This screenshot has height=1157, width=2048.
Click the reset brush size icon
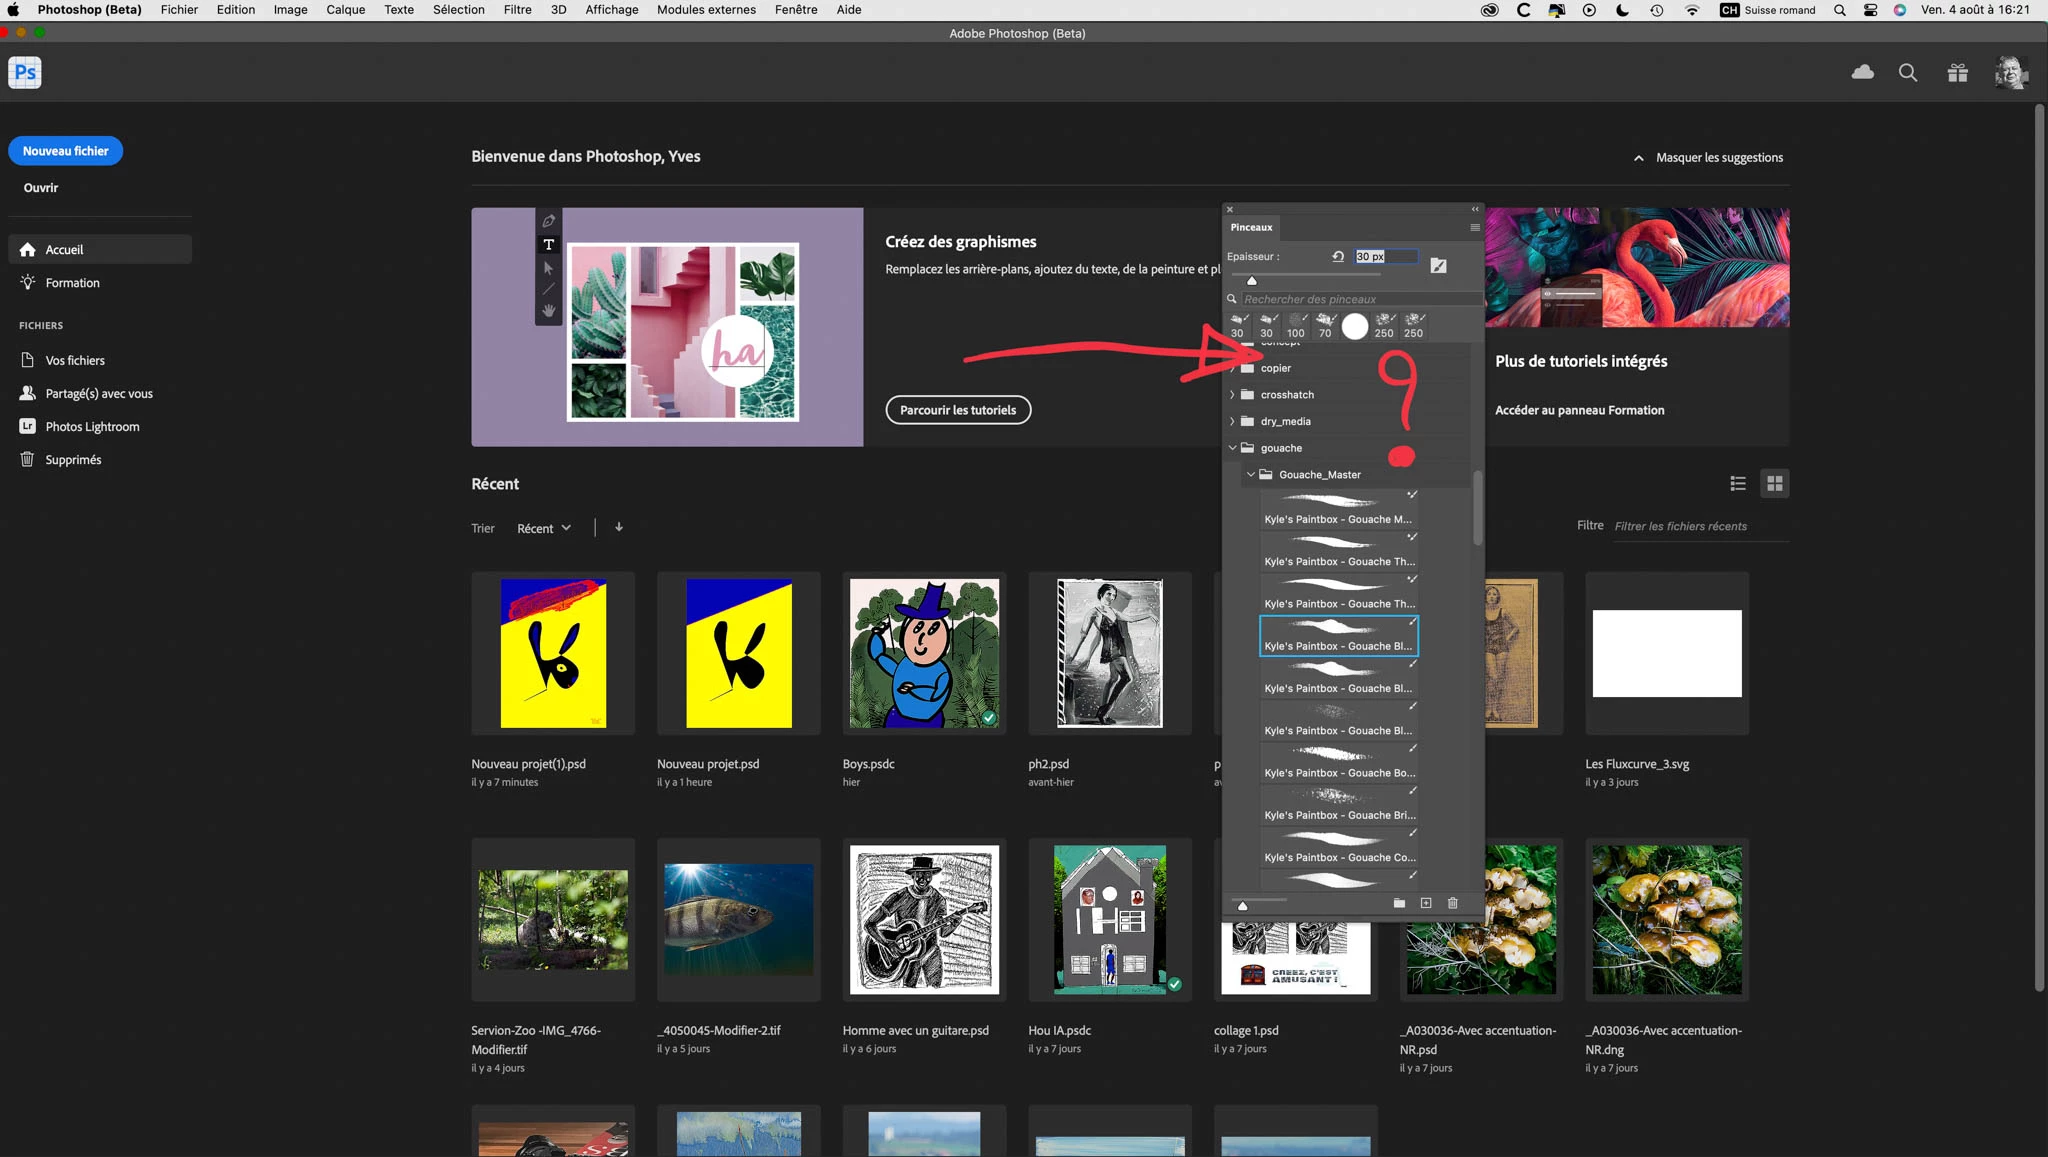pos(1338,257)
